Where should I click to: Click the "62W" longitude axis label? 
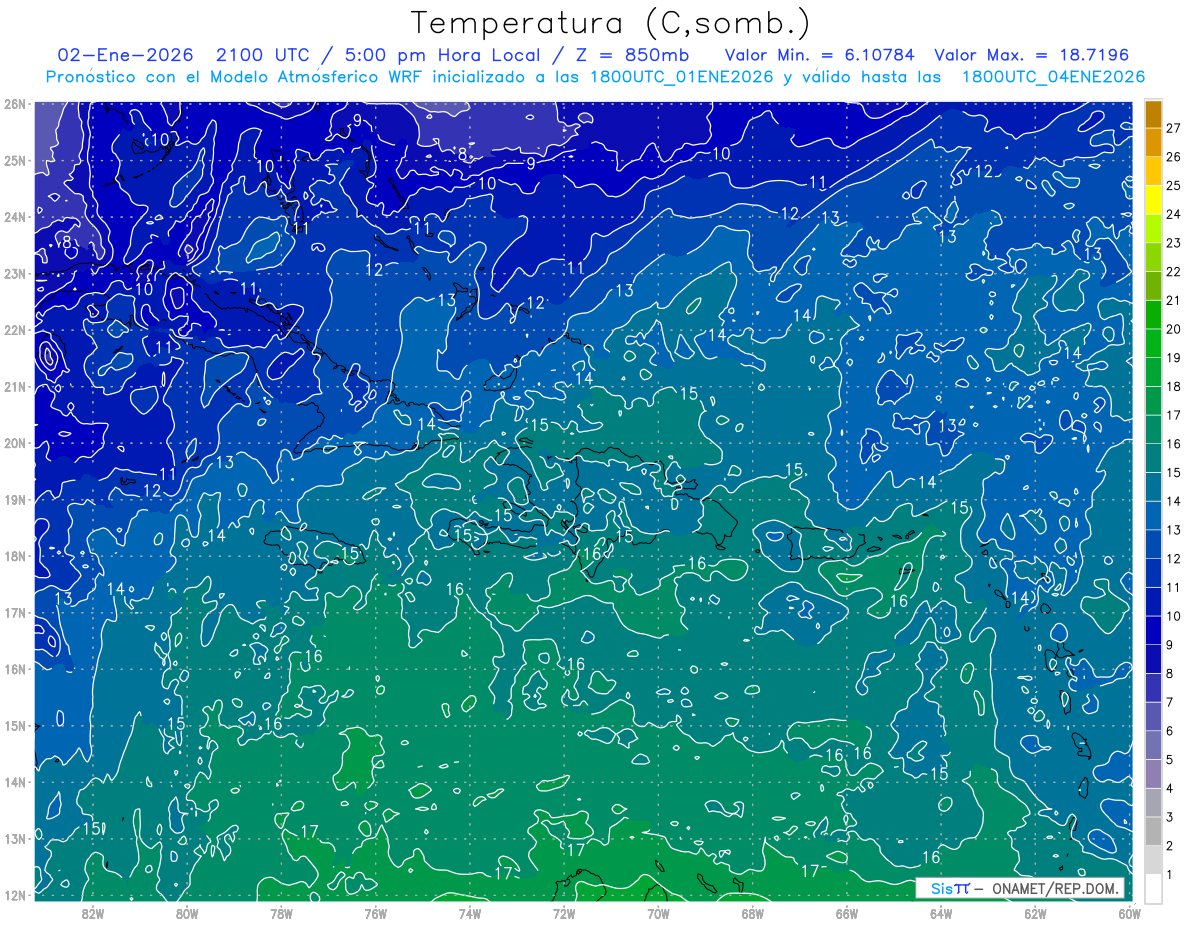pos(1035,912)
